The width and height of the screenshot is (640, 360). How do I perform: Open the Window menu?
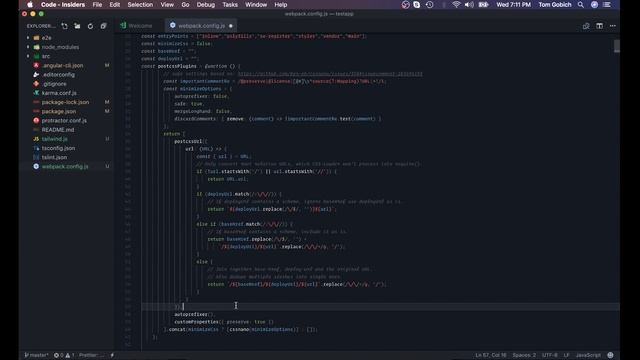[x=256, y=5]
